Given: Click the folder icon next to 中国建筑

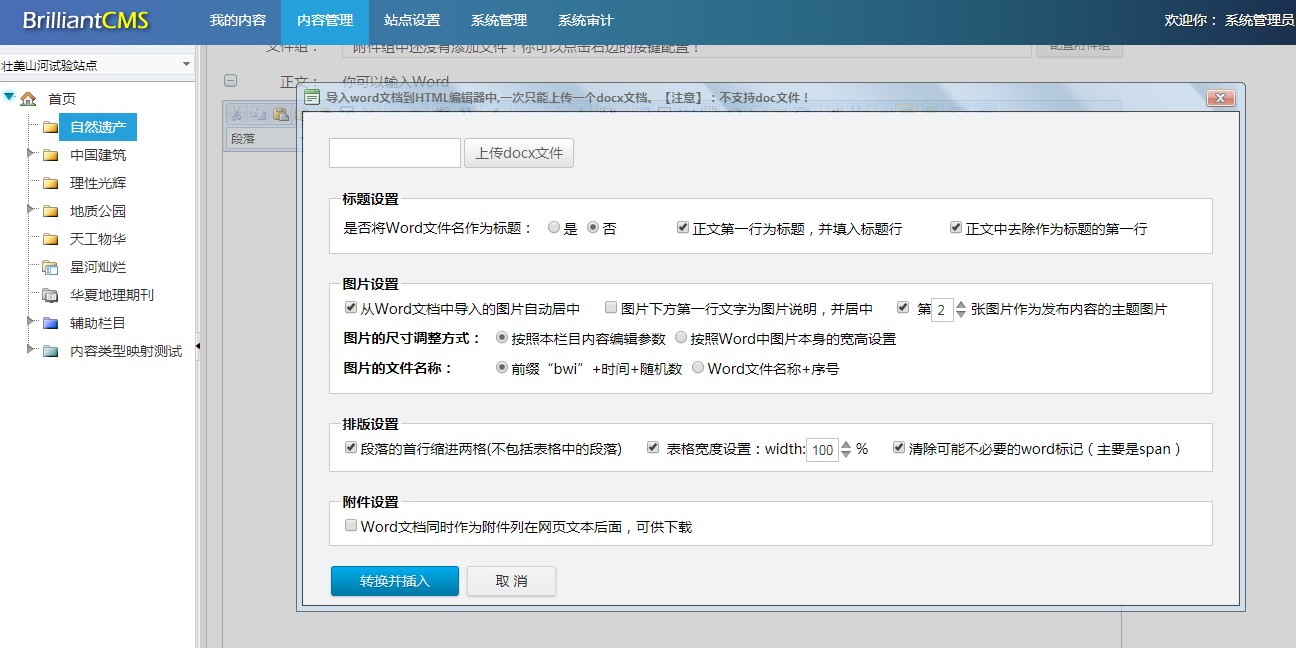Looking at the screenshot, I should point(50,155).
